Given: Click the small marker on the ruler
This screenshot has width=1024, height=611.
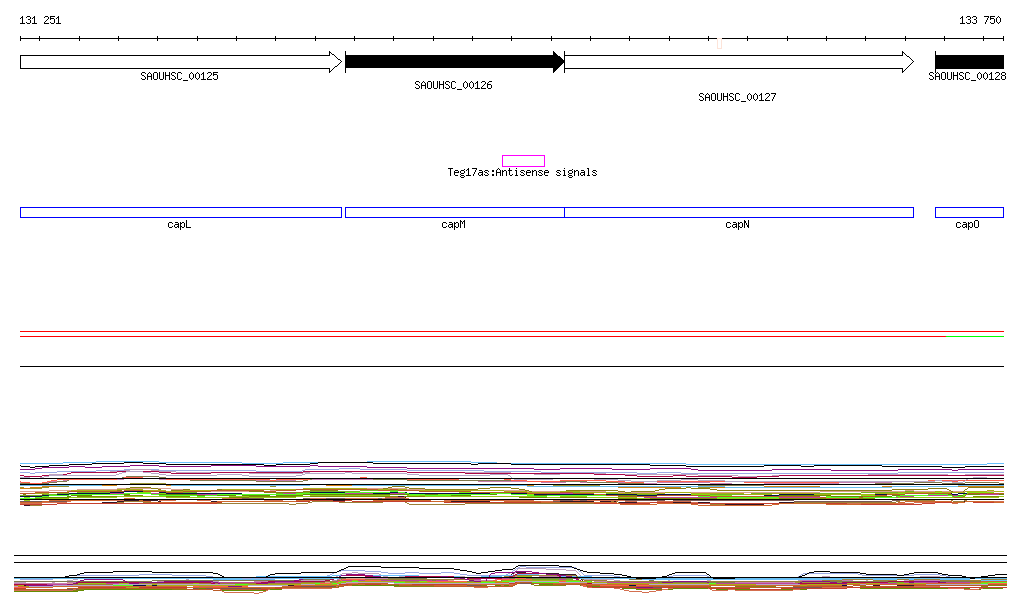Looking at the screenshot, I should point(718,43).
